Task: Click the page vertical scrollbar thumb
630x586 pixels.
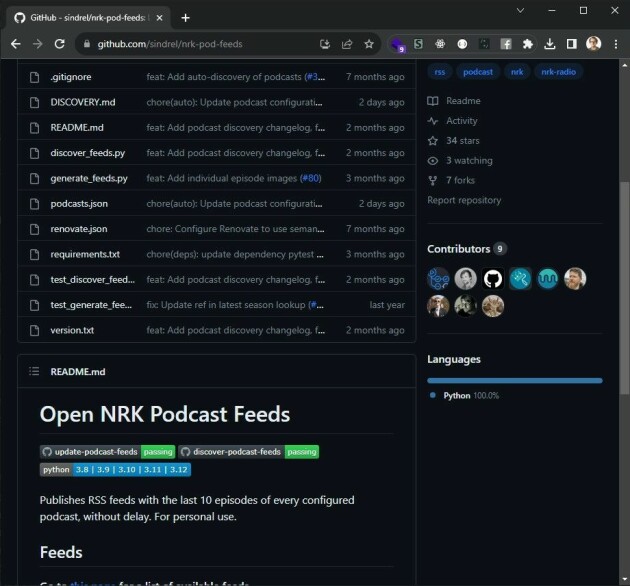Action: 624,287
